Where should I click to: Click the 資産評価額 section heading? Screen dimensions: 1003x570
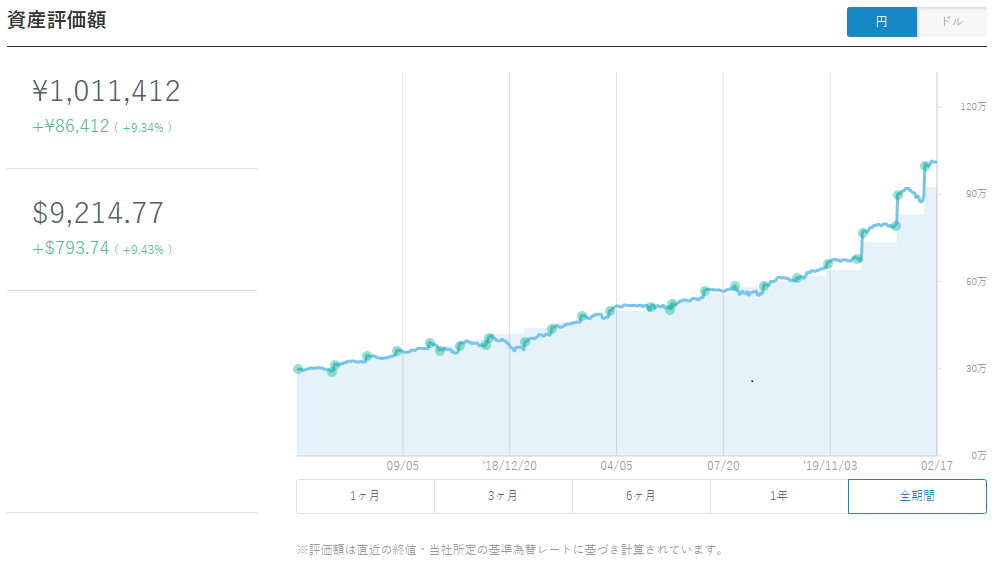coord(57,21)
